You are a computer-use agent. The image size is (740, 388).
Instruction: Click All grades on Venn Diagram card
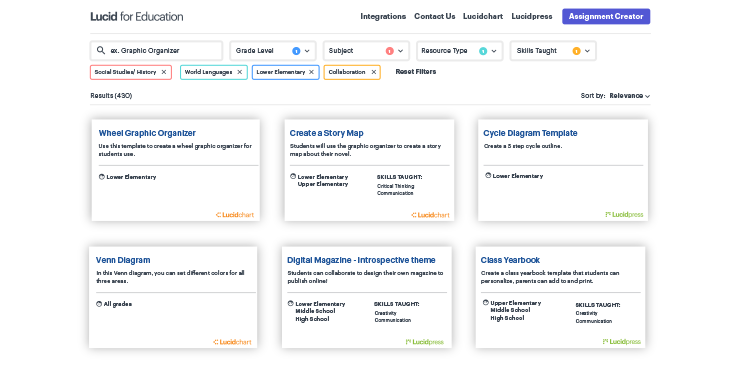click(x=118, y=304)
